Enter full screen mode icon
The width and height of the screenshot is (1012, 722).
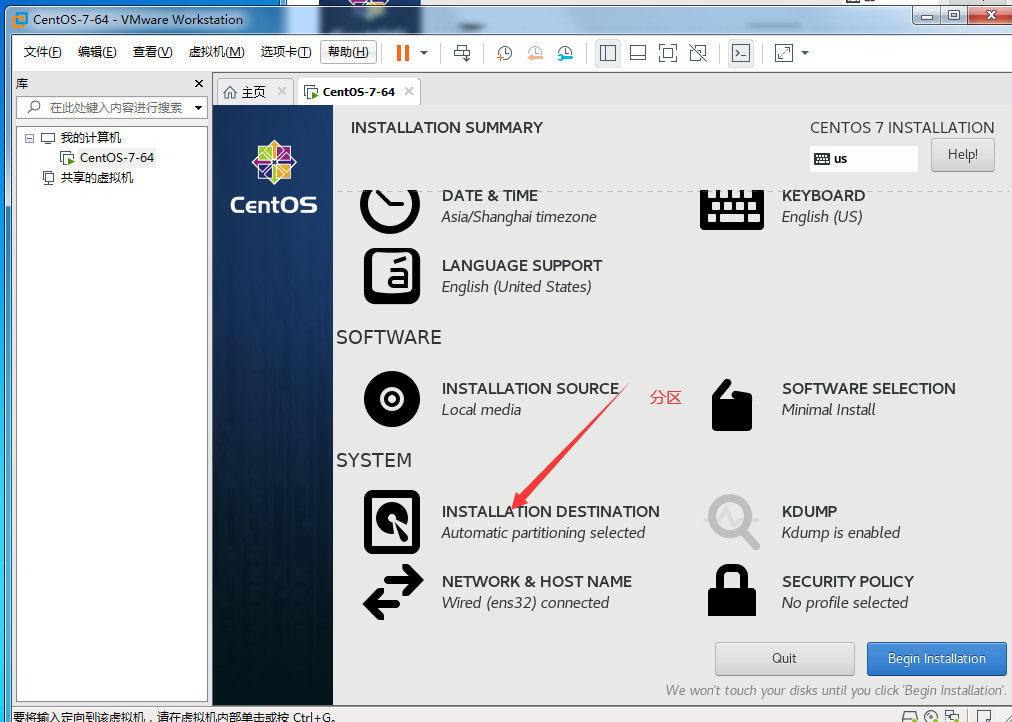668,53
